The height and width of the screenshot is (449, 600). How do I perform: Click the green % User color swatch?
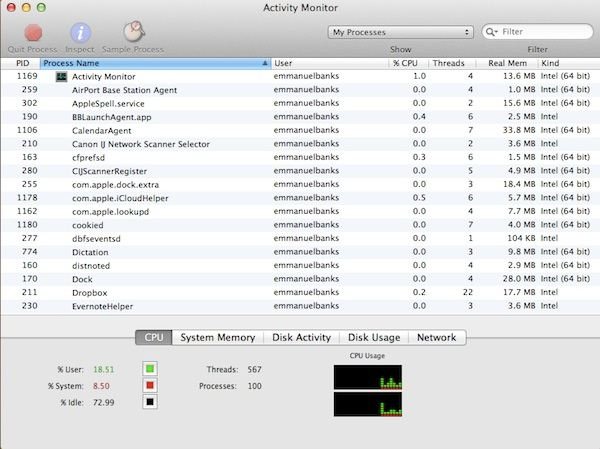pos(150,369)
